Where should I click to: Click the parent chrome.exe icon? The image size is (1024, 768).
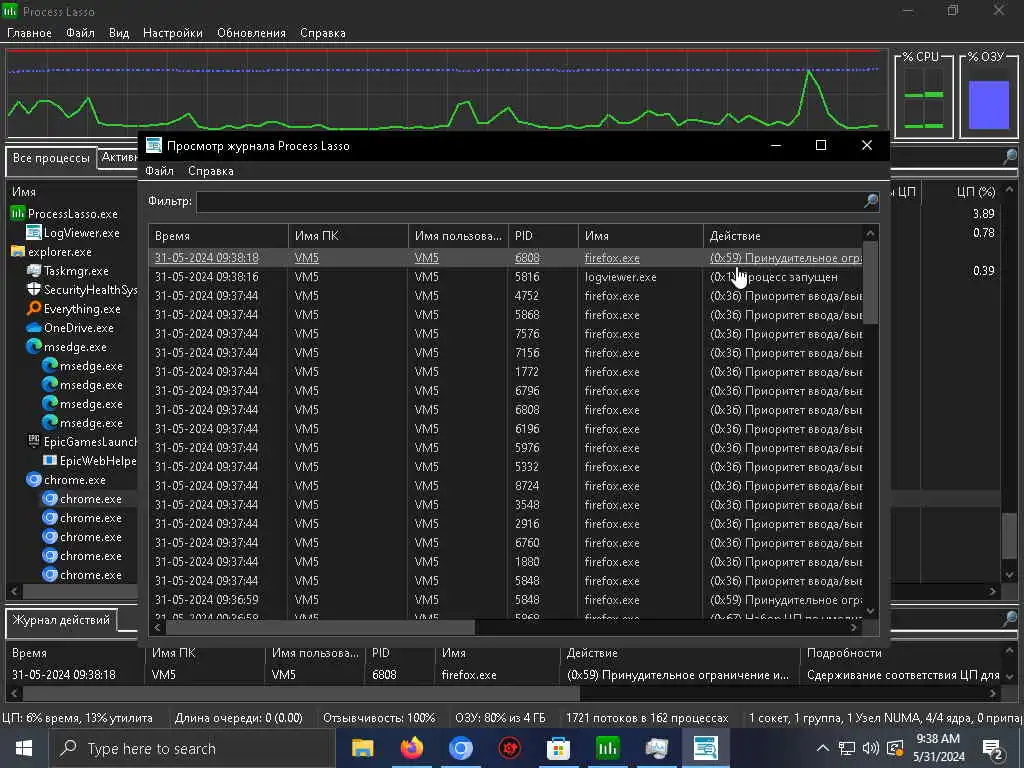33,479
